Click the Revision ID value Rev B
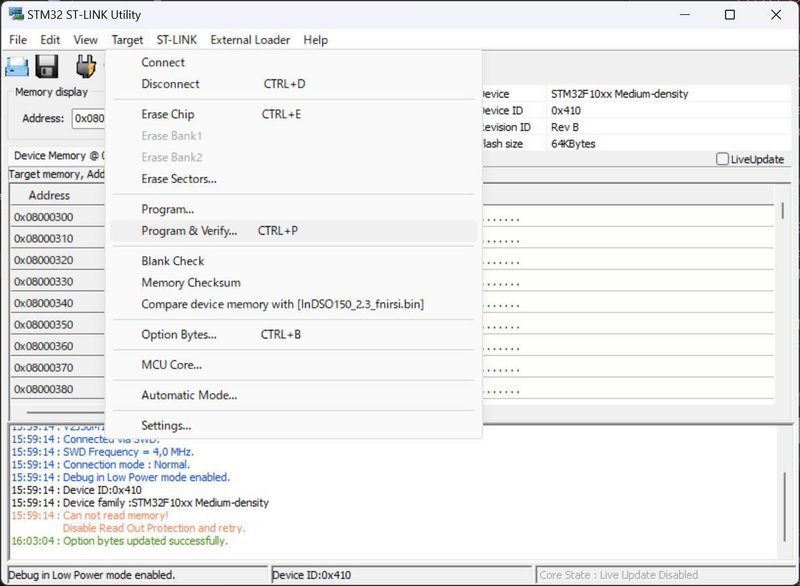The width and height of the screenshot is (800, 586). tap(565, 127)
